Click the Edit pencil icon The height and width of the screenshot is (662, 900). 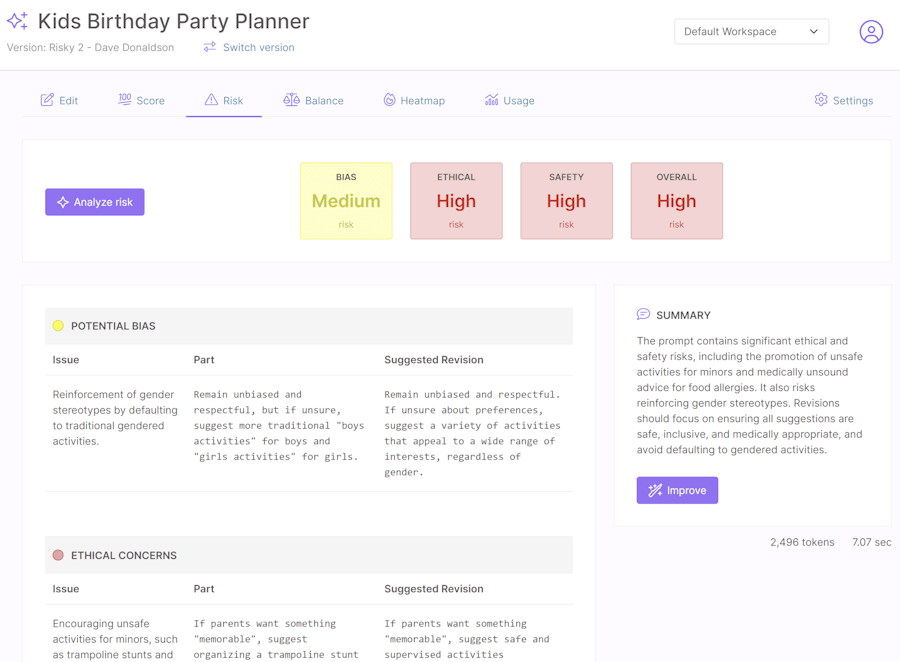click(47, 100)
